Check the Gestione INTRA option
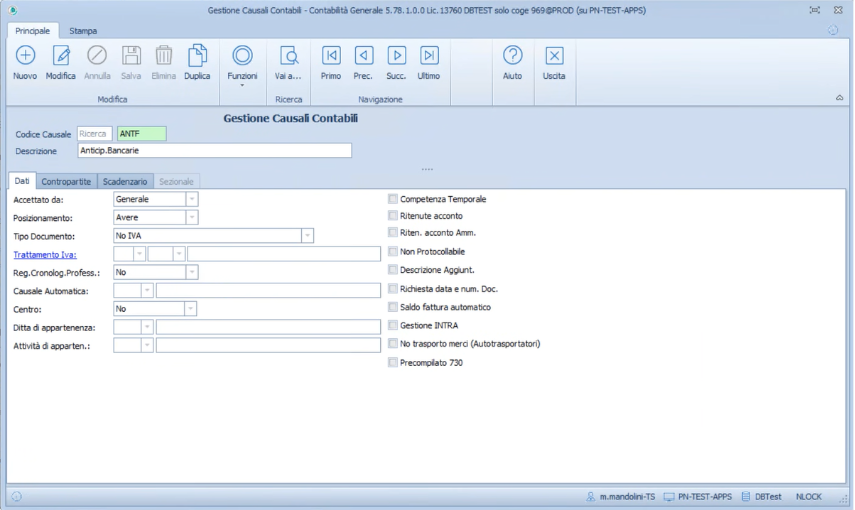 [393, 326]
